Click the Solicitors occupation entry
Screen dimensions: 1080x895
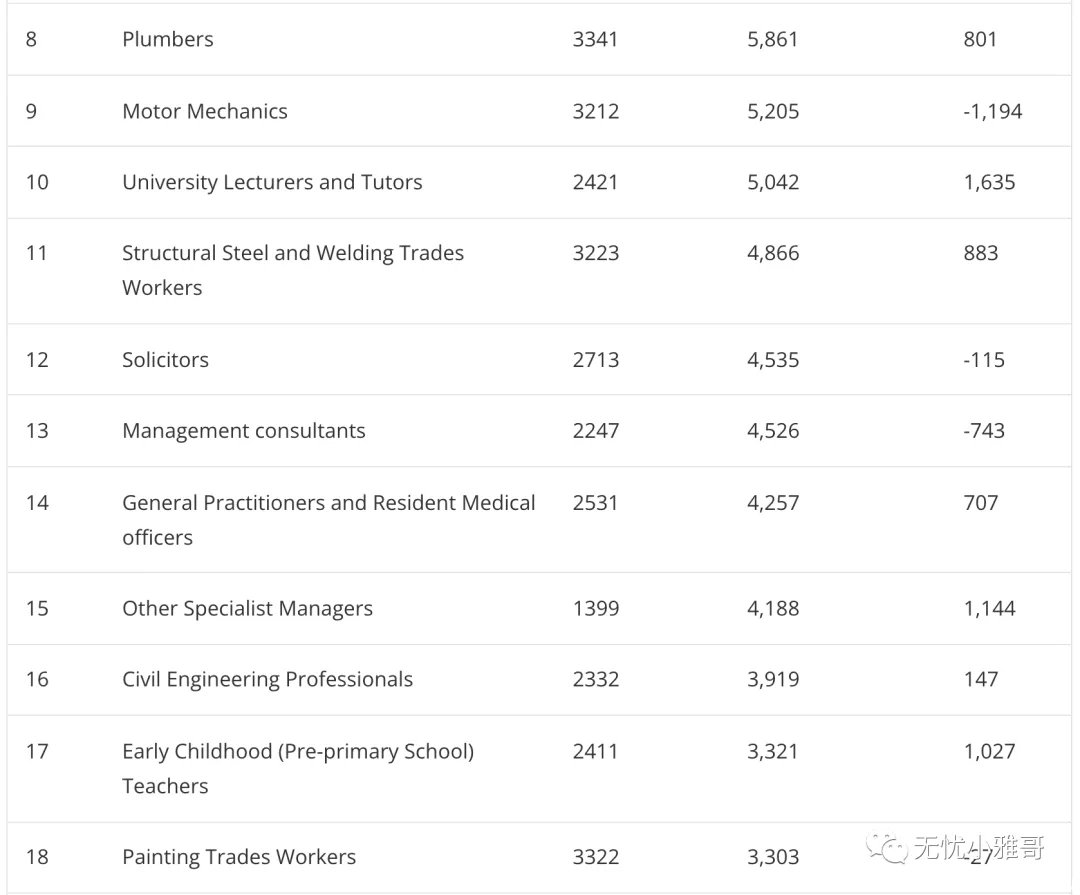point(165,360)
